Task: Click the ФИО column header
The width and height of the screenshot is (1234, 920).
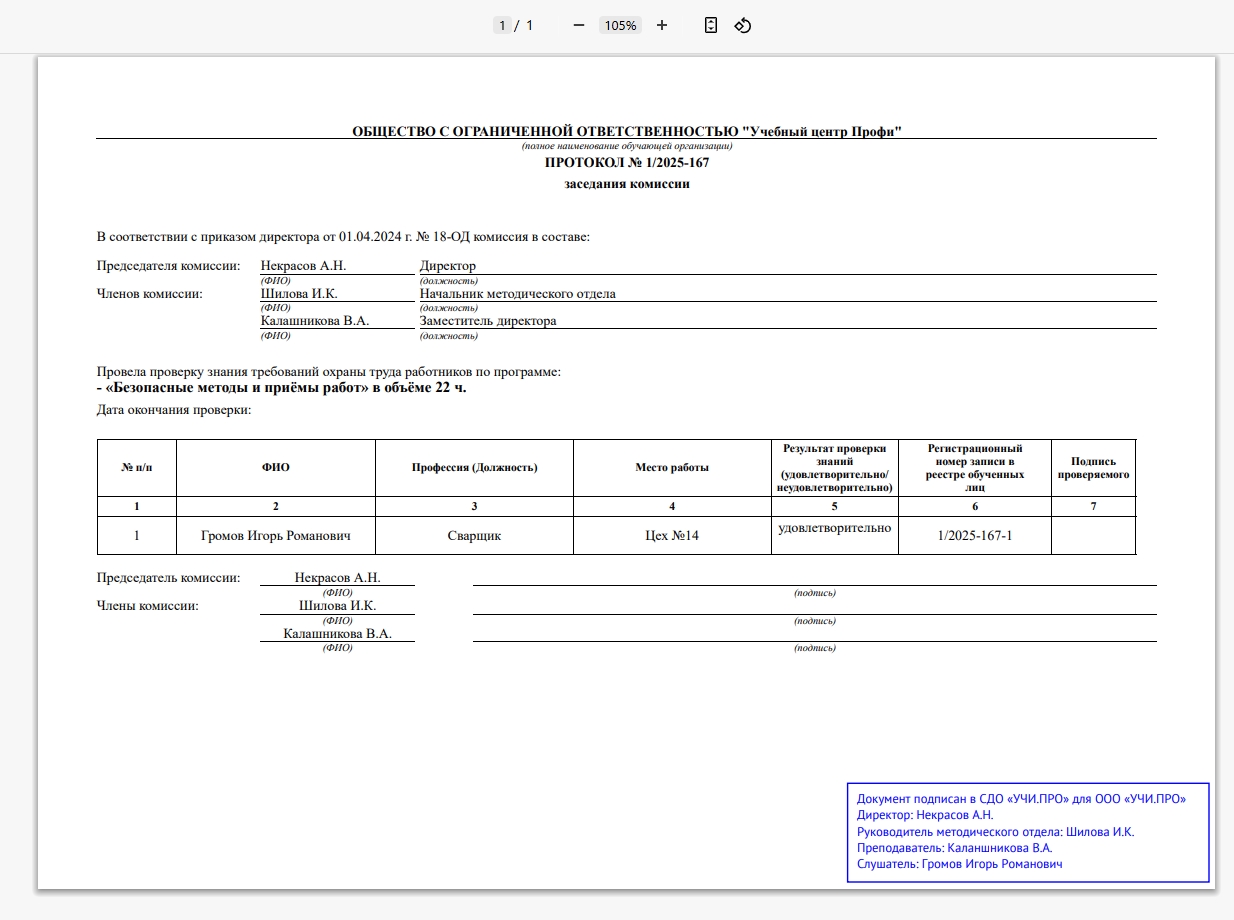Action: (275, 468)
